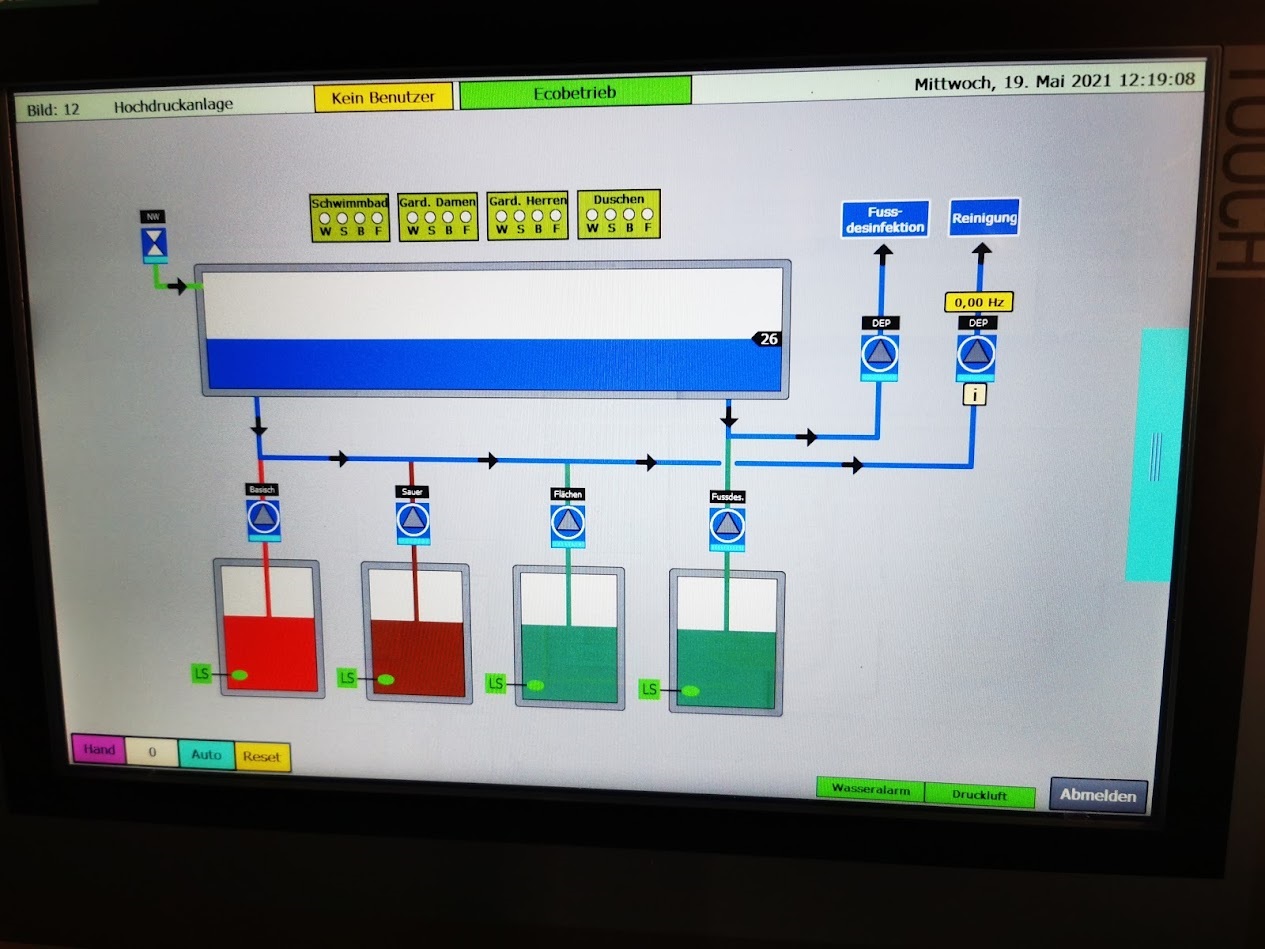Viewport: 1265px width, 949px height.
Task: Click the 0,00 Hz frequency field
Action: pyautogui.click(x=979, y=301)
